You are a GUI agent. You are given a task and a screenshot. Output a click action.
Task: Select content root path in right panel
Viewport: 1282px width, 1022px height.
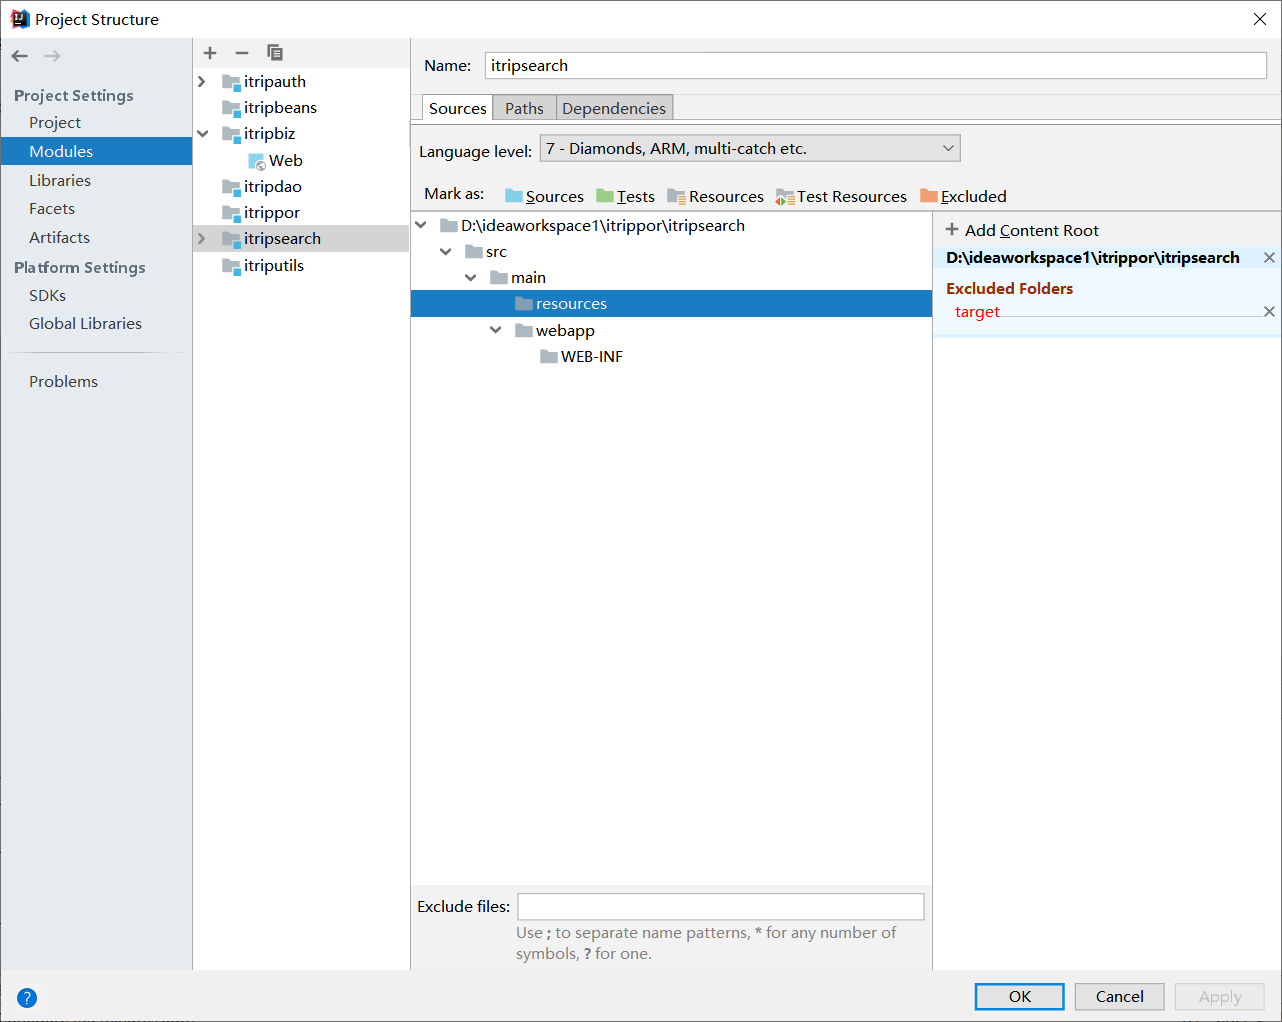[x=1093, y=258]
